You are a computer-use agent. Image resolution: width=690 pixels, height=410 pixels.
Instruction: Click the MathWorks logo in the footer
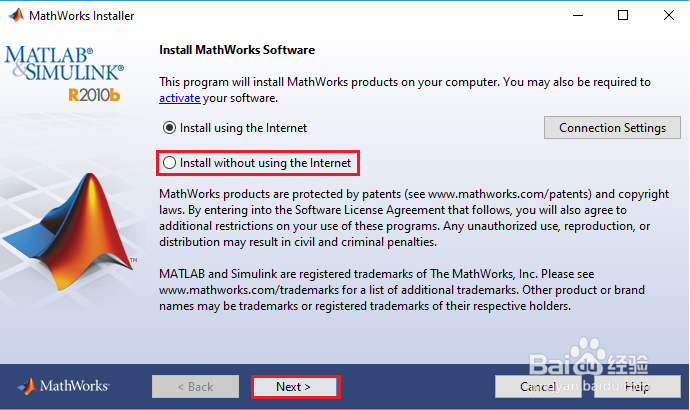tap(64, 386)
